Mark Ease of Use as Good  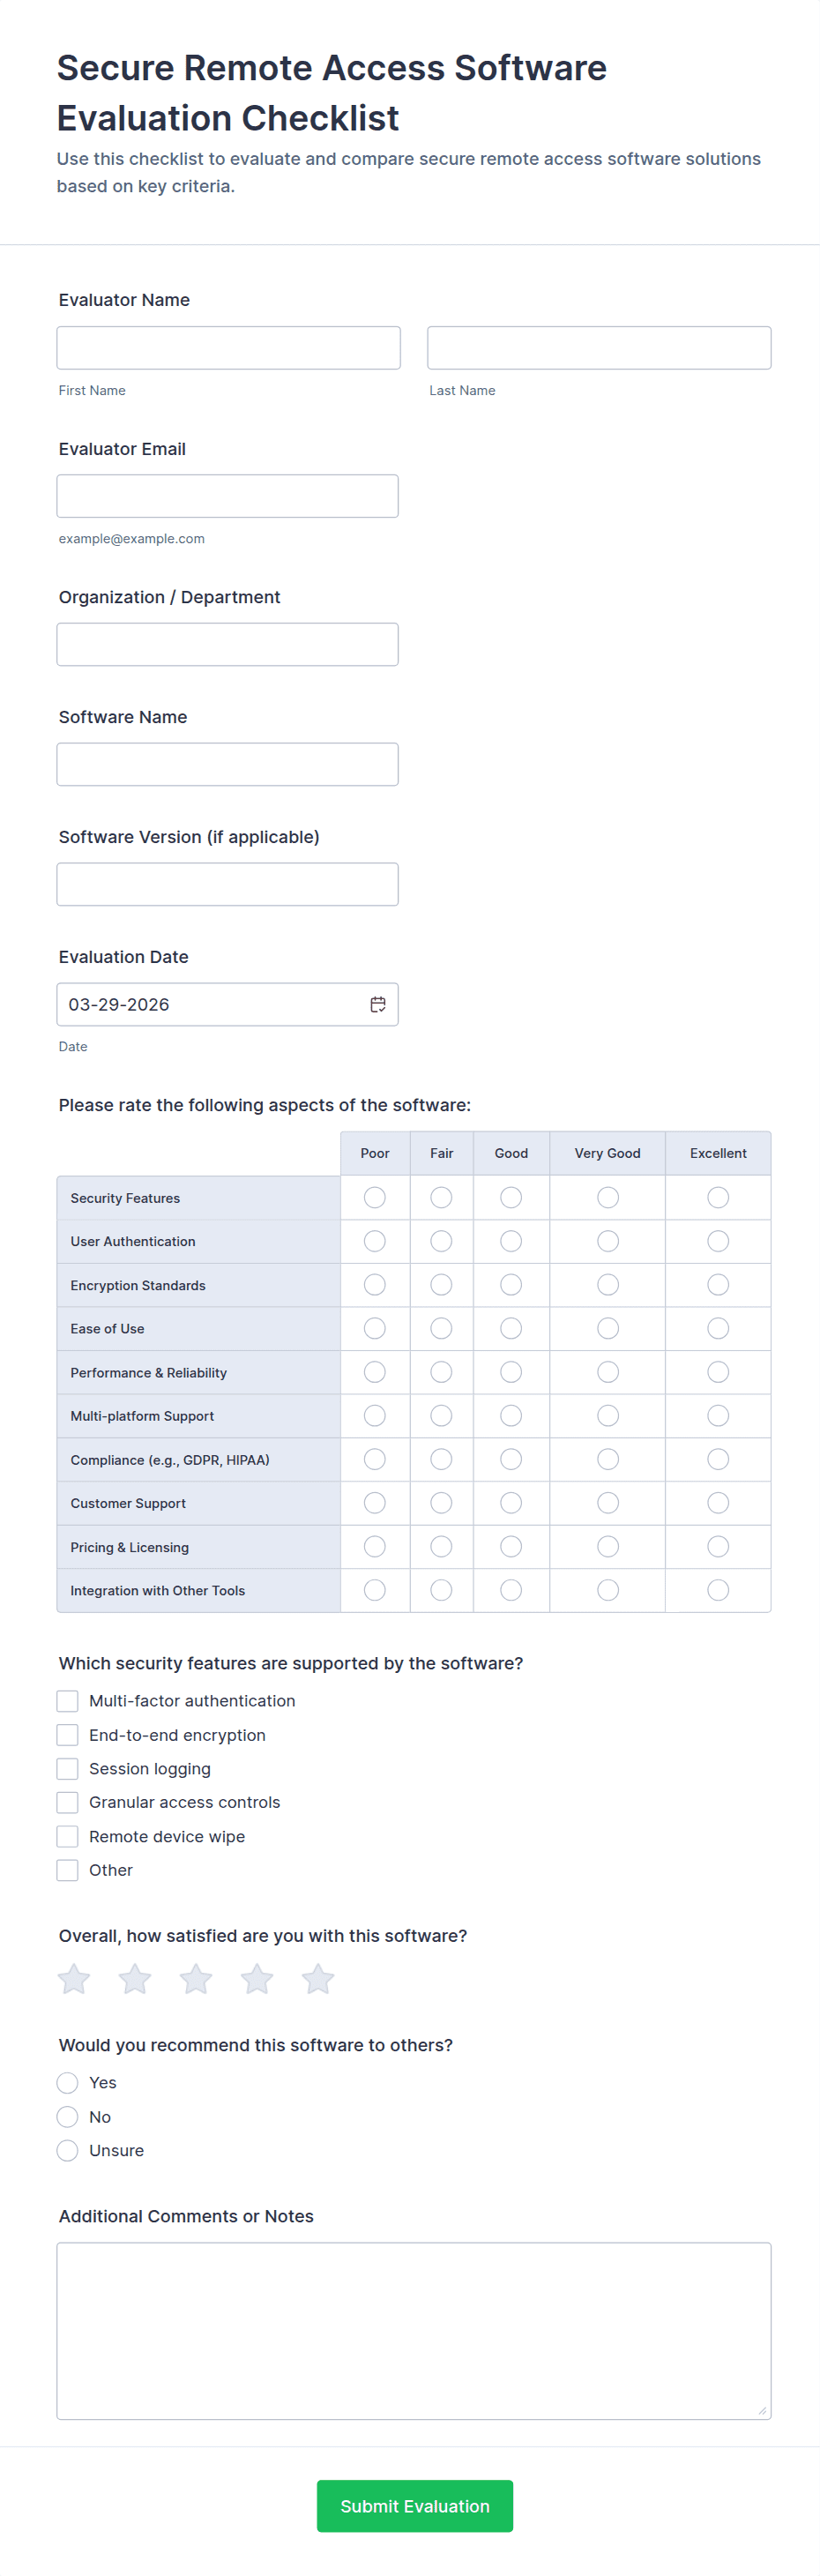pos(511,1328)
